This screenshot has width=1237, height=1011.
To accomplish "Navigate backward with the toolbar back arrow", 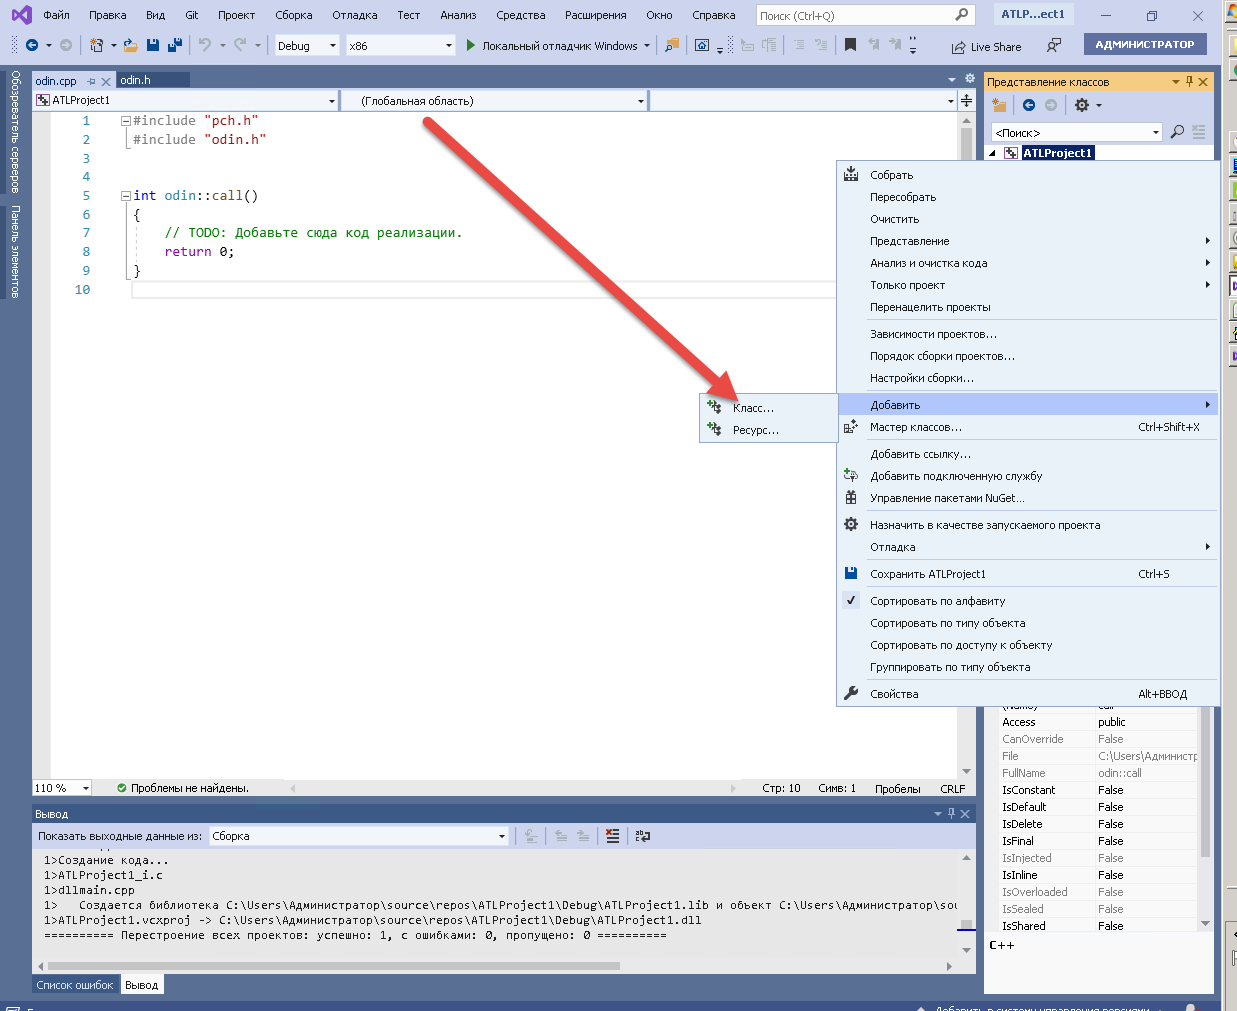I will (32, 45).
